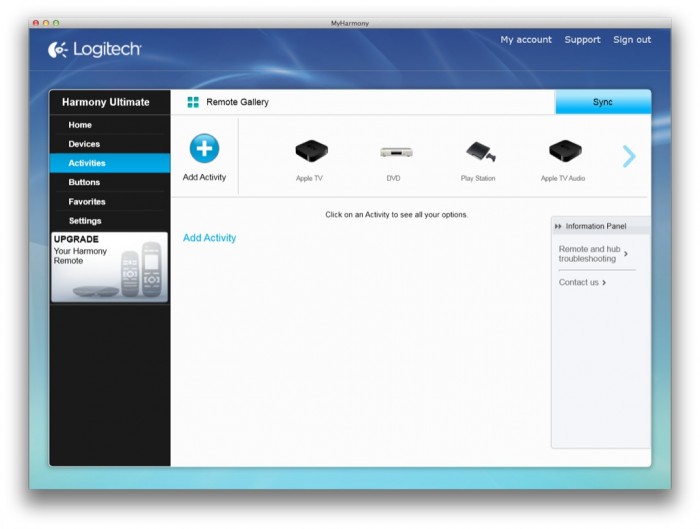Click the Information Panel header text
This screenshot has height=529, width=700.
[596, 226]
